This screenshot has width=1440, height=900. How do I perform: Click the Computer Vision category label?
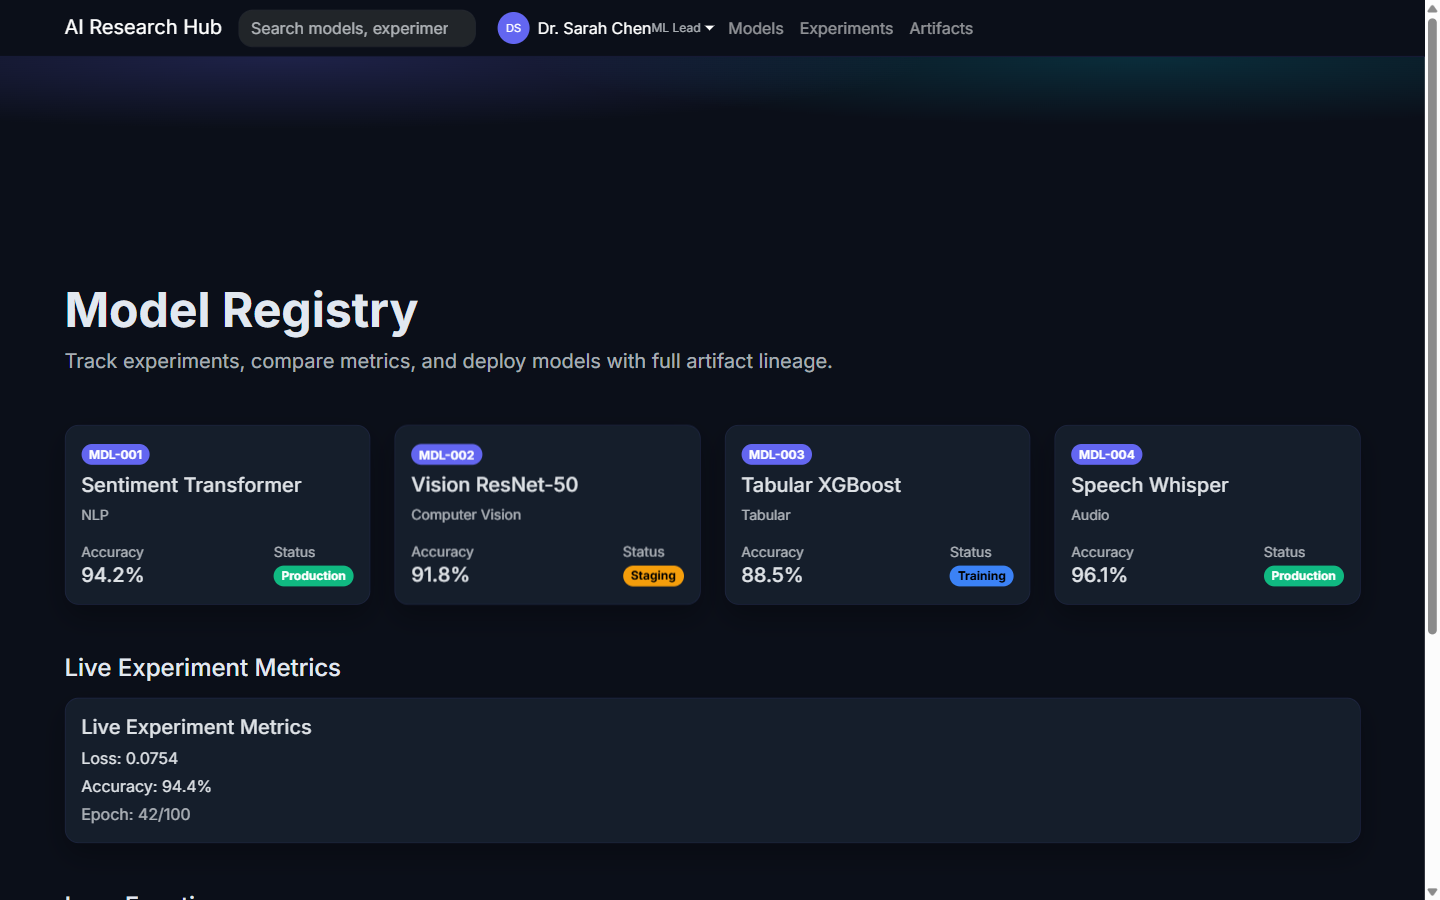pos(466,515)
